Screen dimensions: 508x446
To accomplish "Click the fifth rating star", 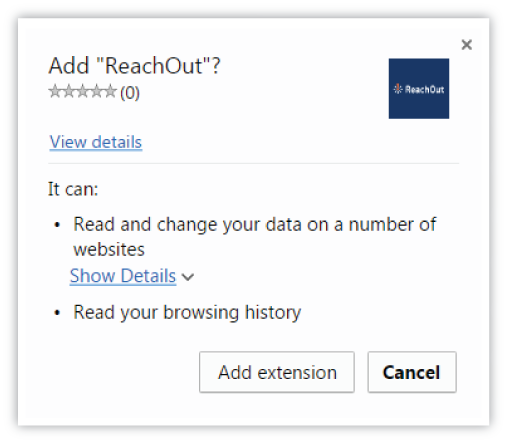I will pos(110,91).
